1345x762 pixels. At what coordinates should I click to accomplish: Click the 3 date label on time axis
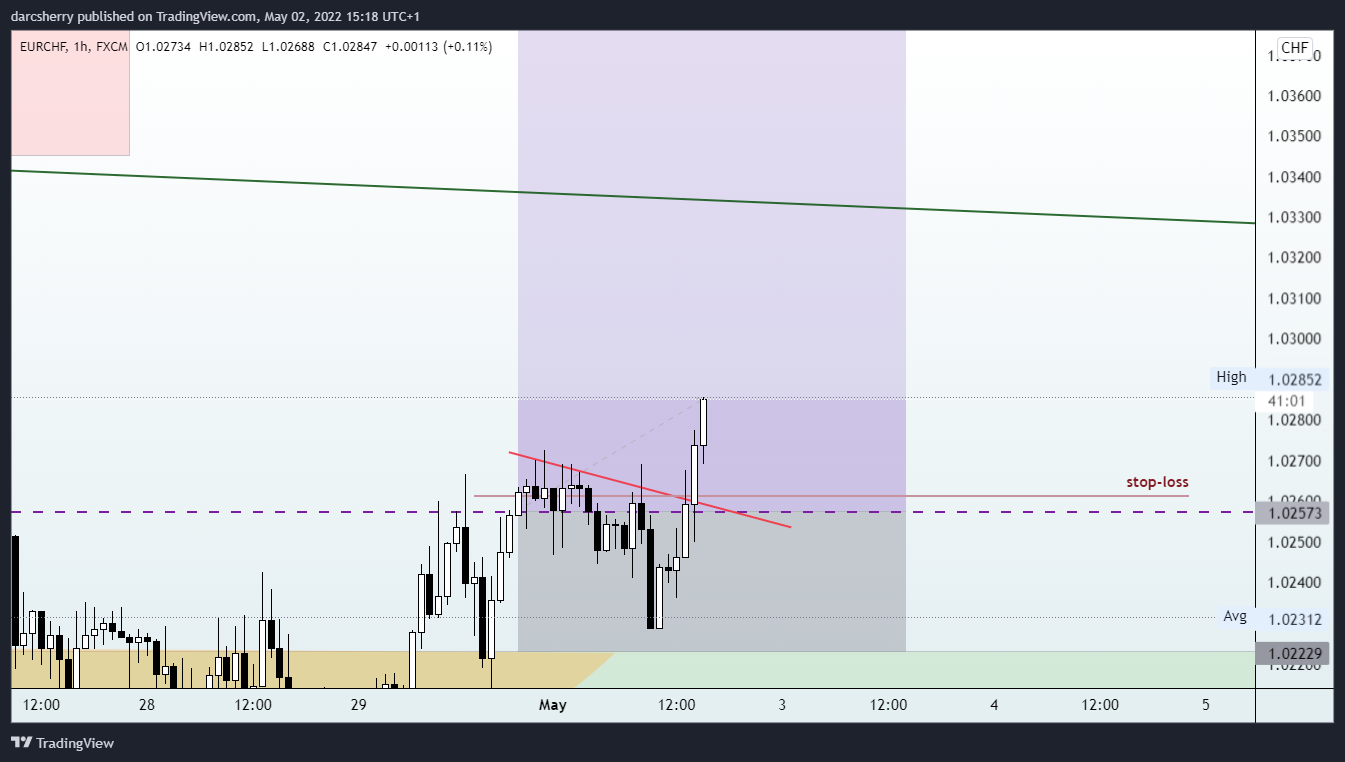tap(782, 705)
